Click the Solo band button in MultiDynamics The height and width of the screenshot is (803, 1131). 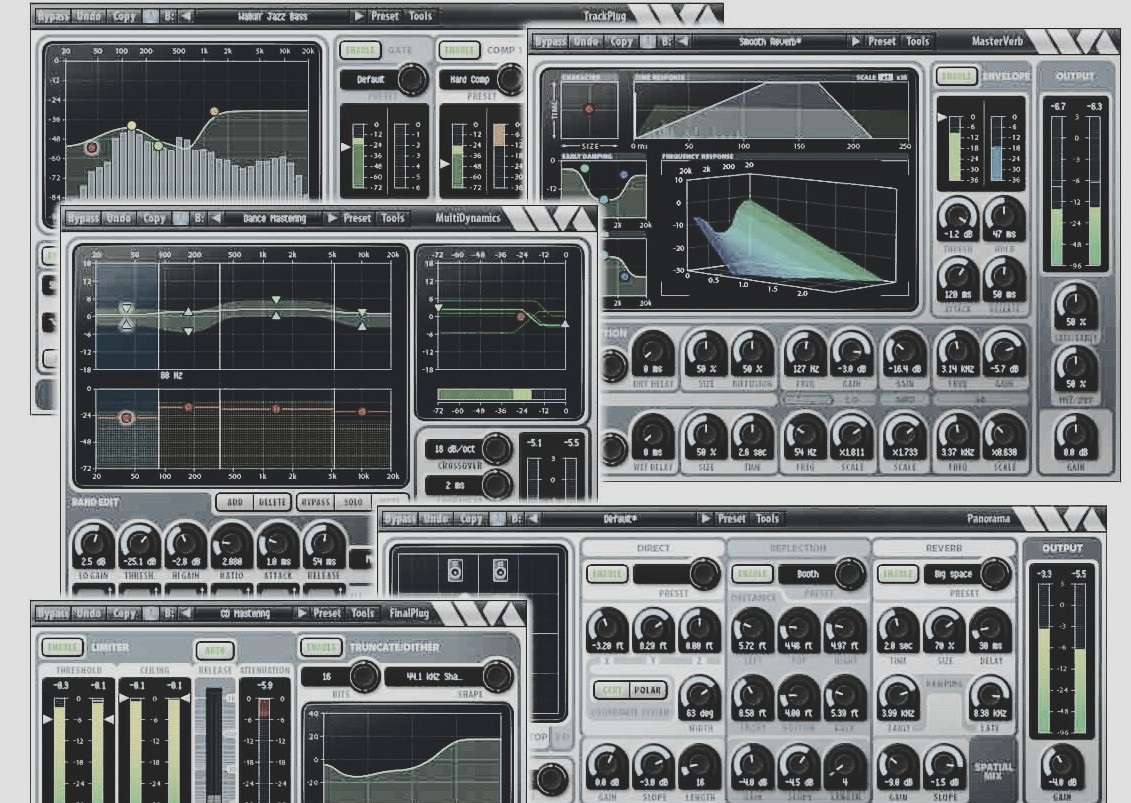(353, 502)
